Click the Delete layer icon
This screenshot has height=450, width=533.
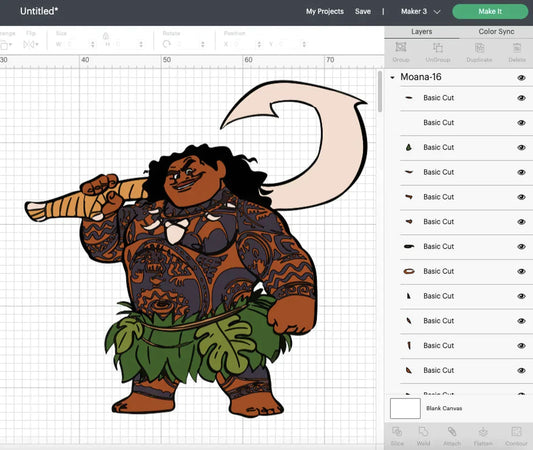(x=517, y=47)
